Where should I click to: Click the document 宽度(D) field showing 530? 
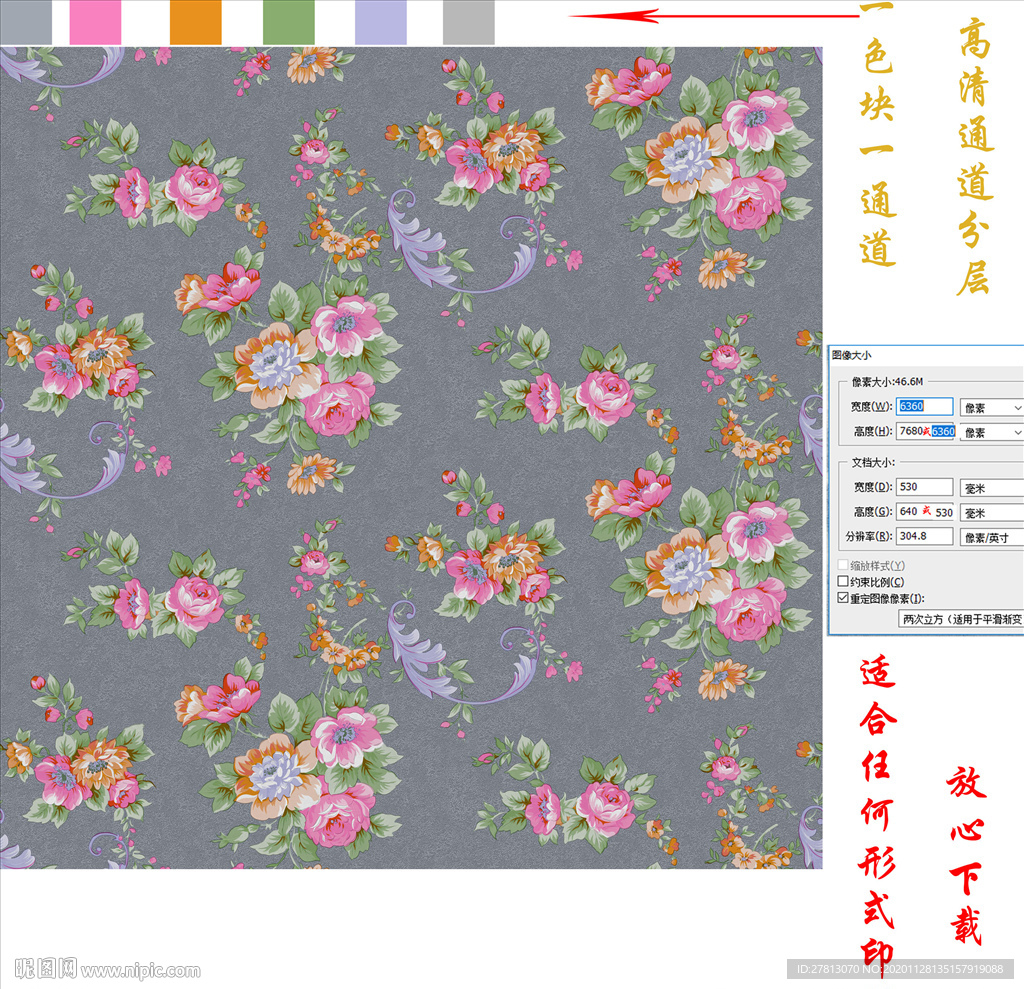(x=924, y=486)
